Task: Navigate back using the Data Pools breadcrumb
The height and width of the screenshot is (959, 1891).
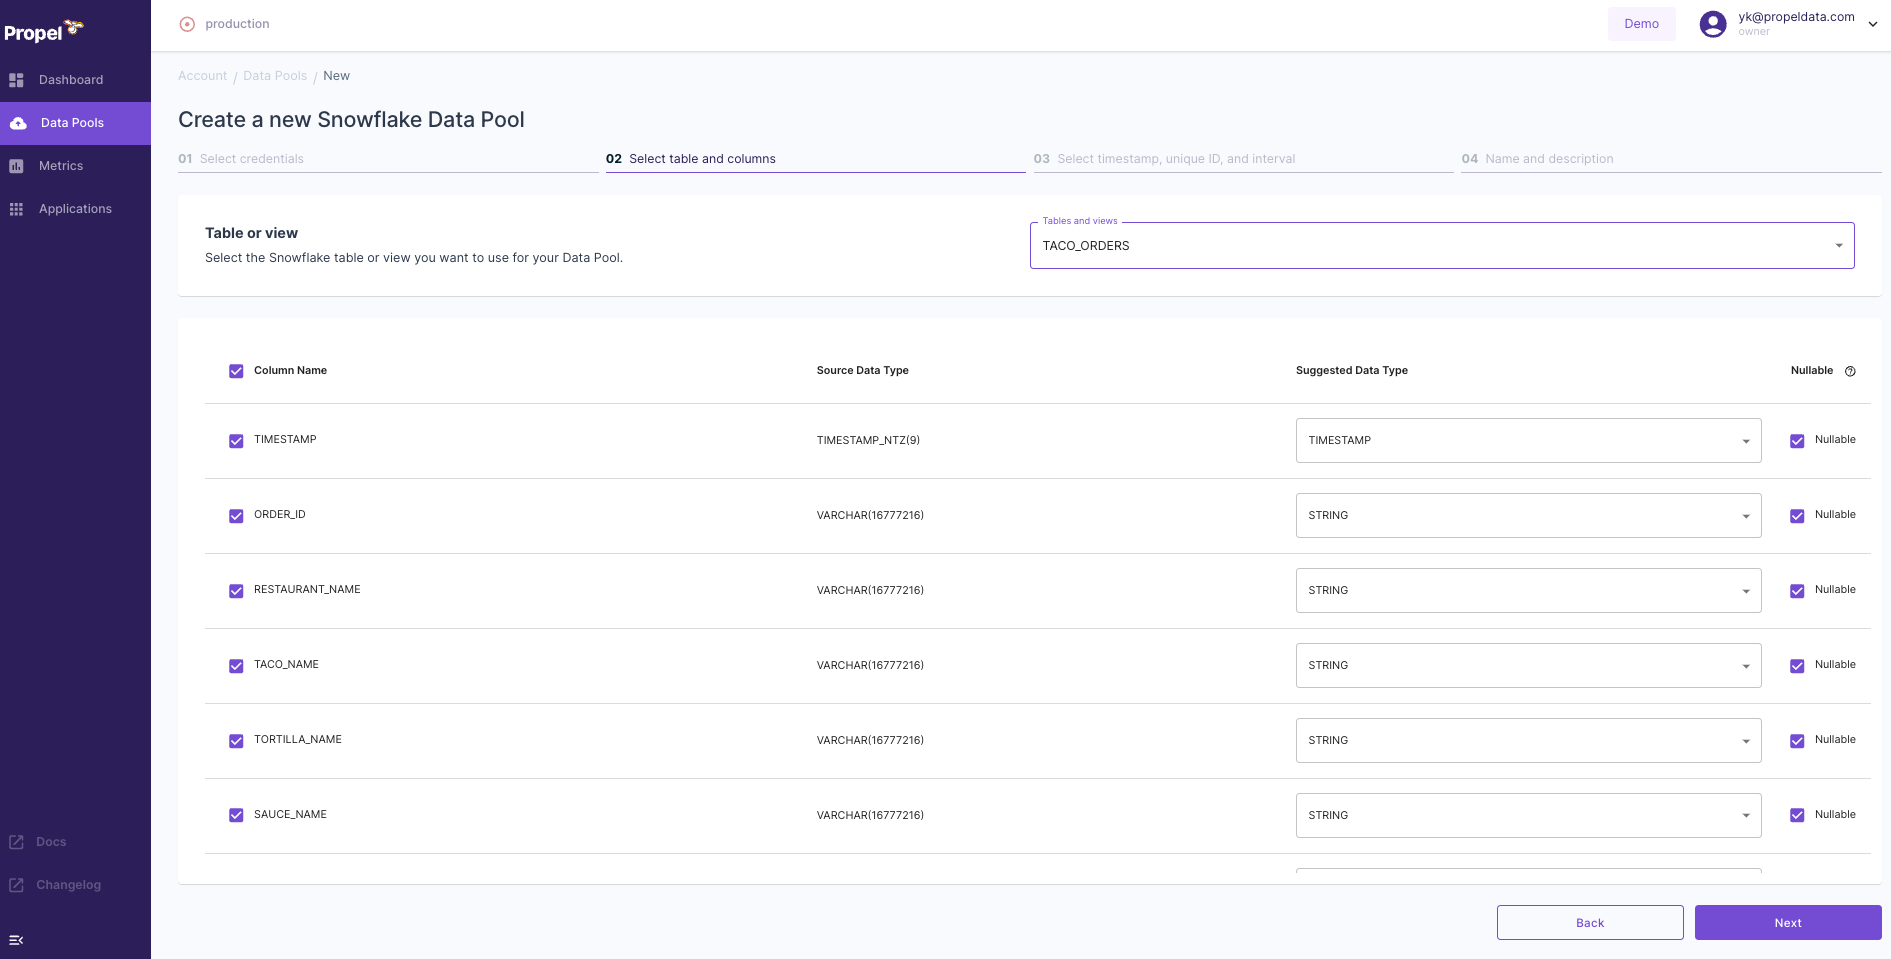Action: click(x=275, y=75)
